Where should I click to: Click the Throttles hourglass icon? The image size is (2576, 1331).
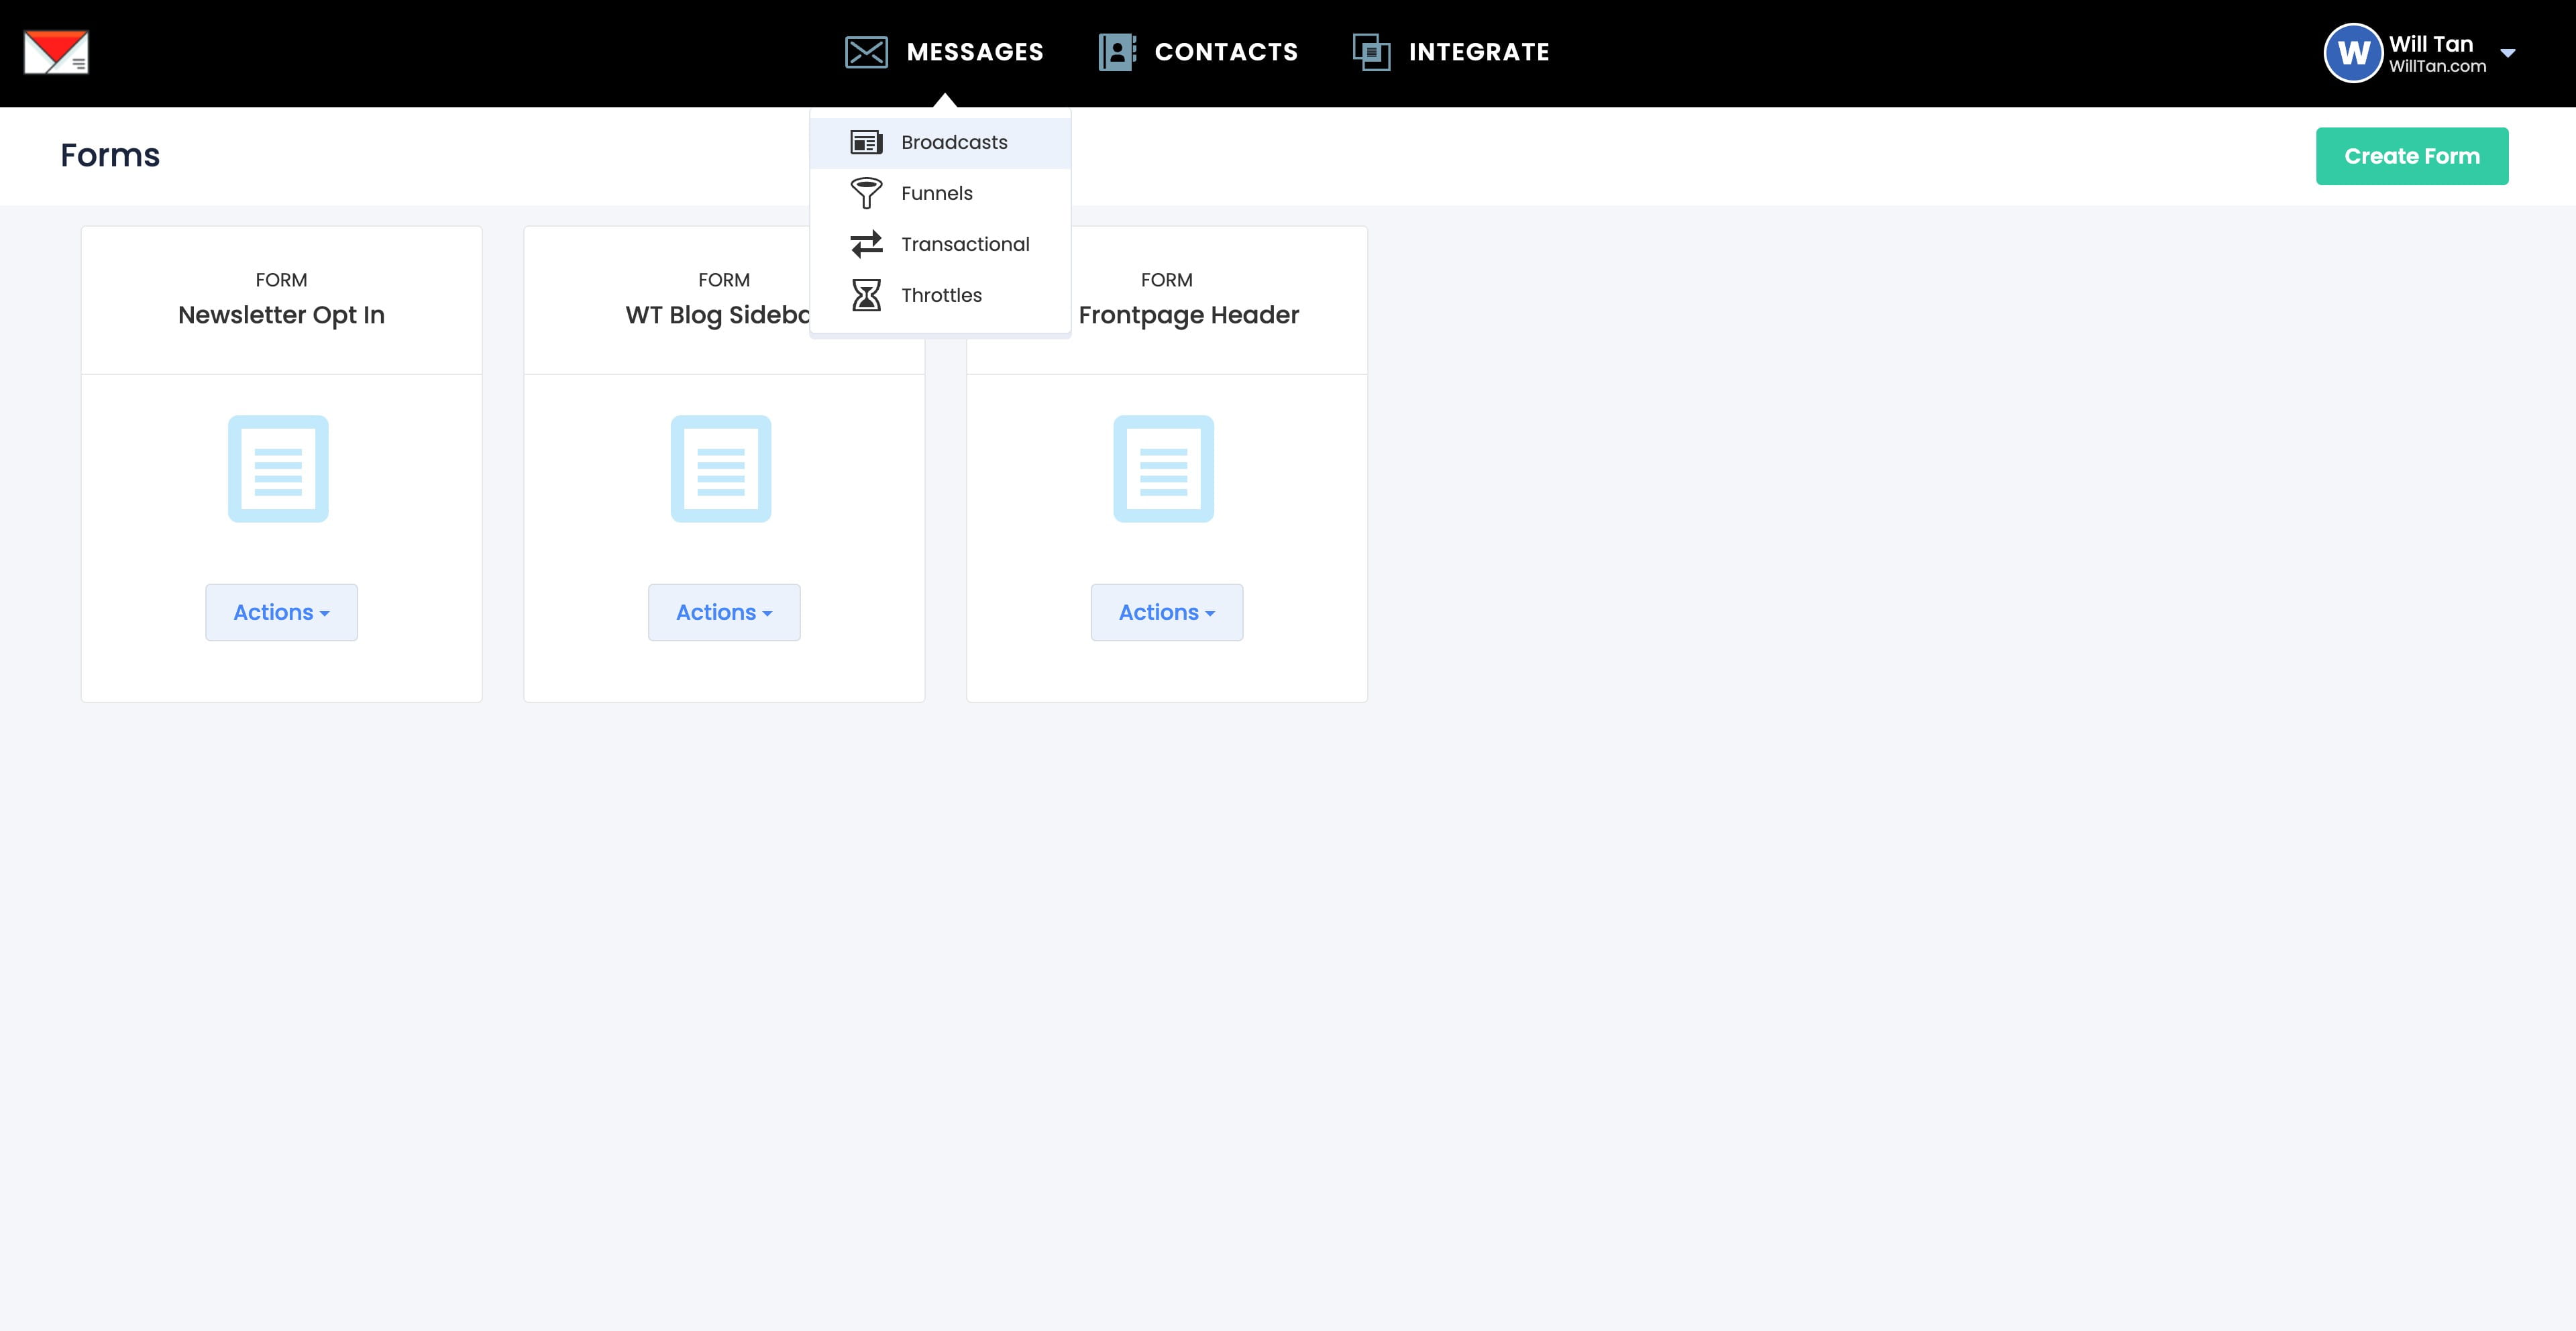(x=866, y=295)
